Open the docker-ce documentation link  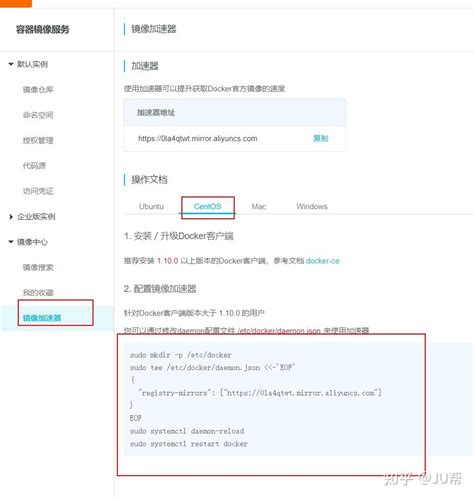323,261
